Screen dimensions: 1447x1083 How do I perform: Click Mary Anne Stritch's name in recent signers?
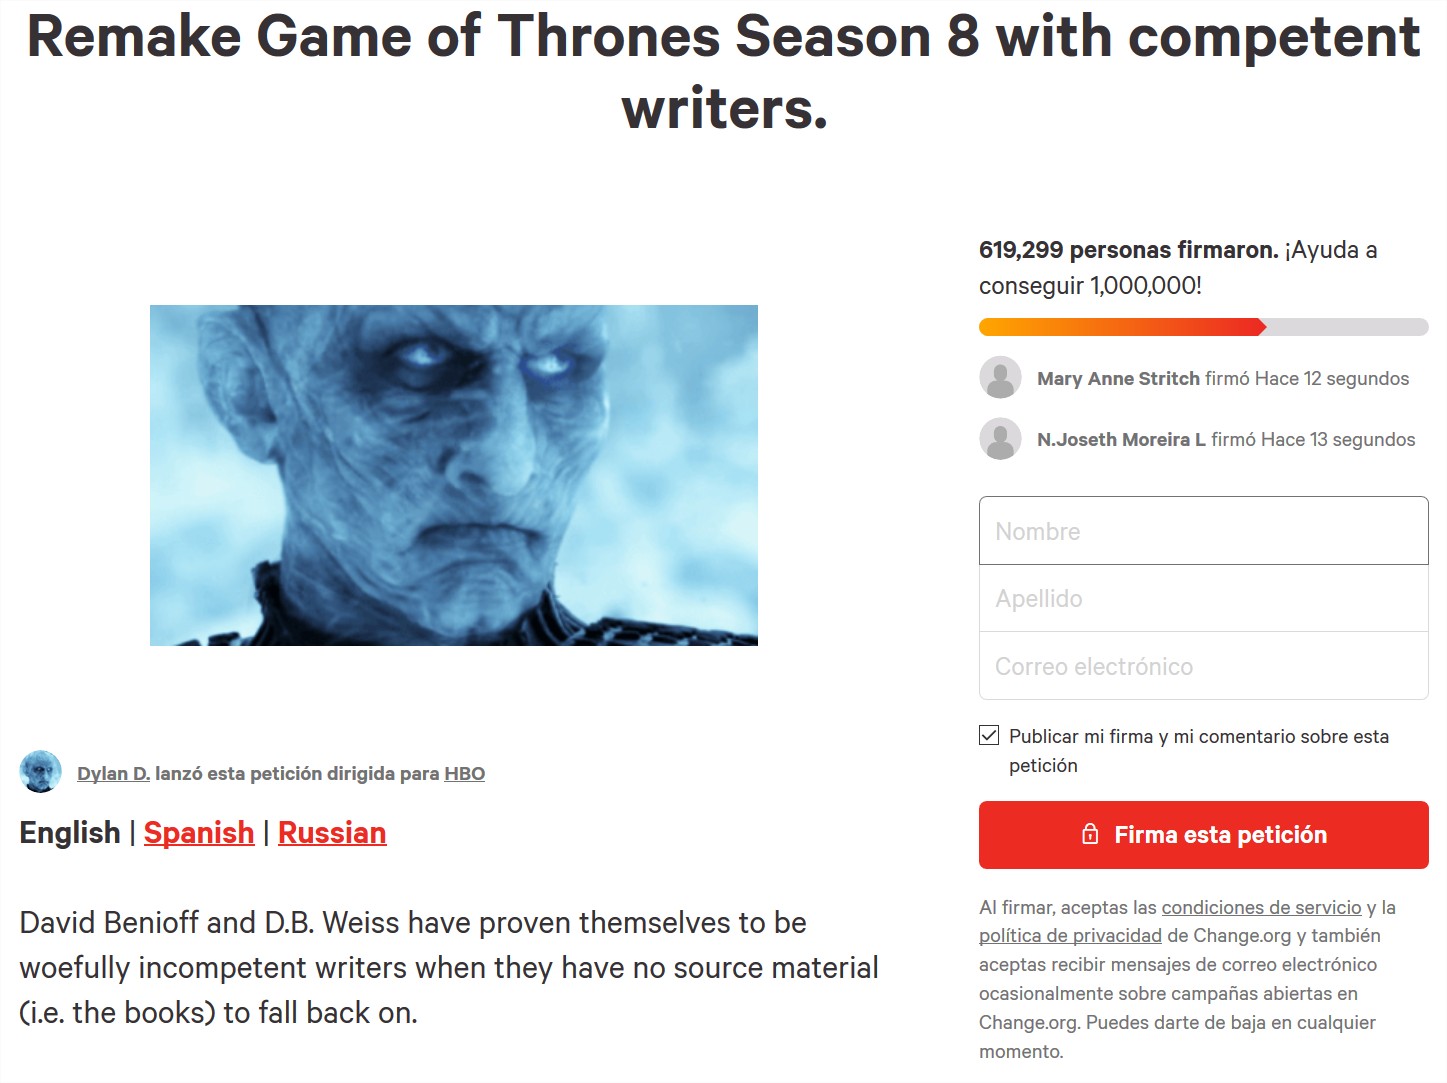1118,378
